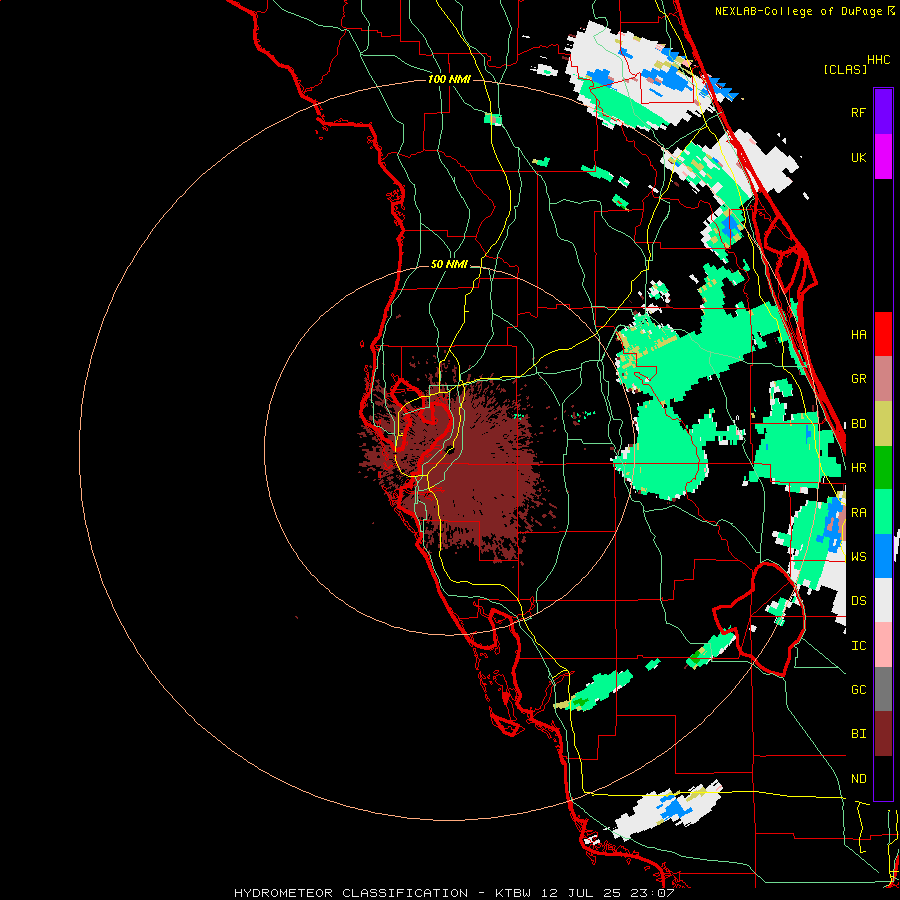The width and height of the screenshot is (900, 900).
Task: Click the '12 JUL 25' date text
Action: 583,893
